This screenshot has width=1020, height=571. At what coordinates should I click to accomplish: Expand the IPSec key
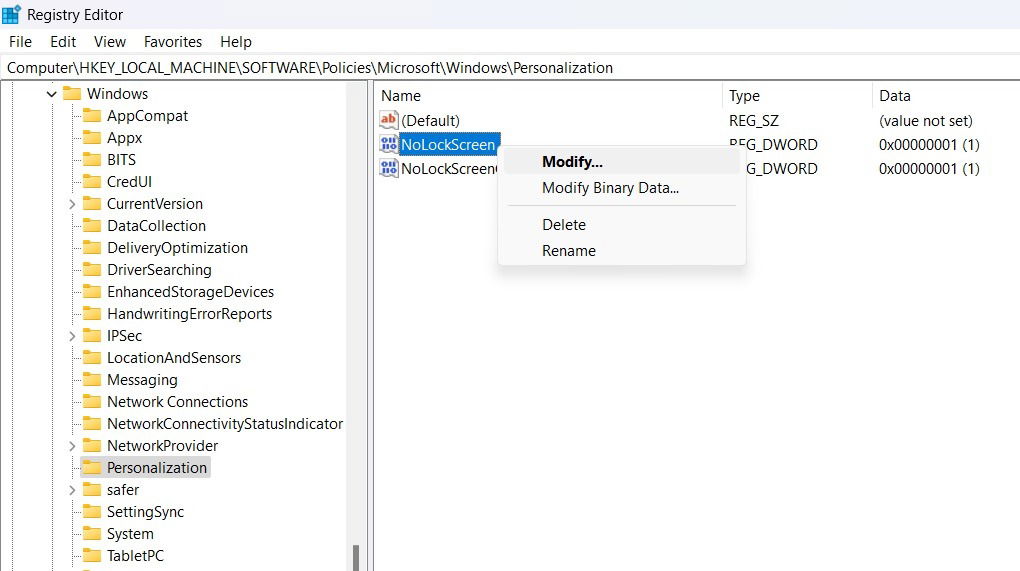tap(72, 336)
